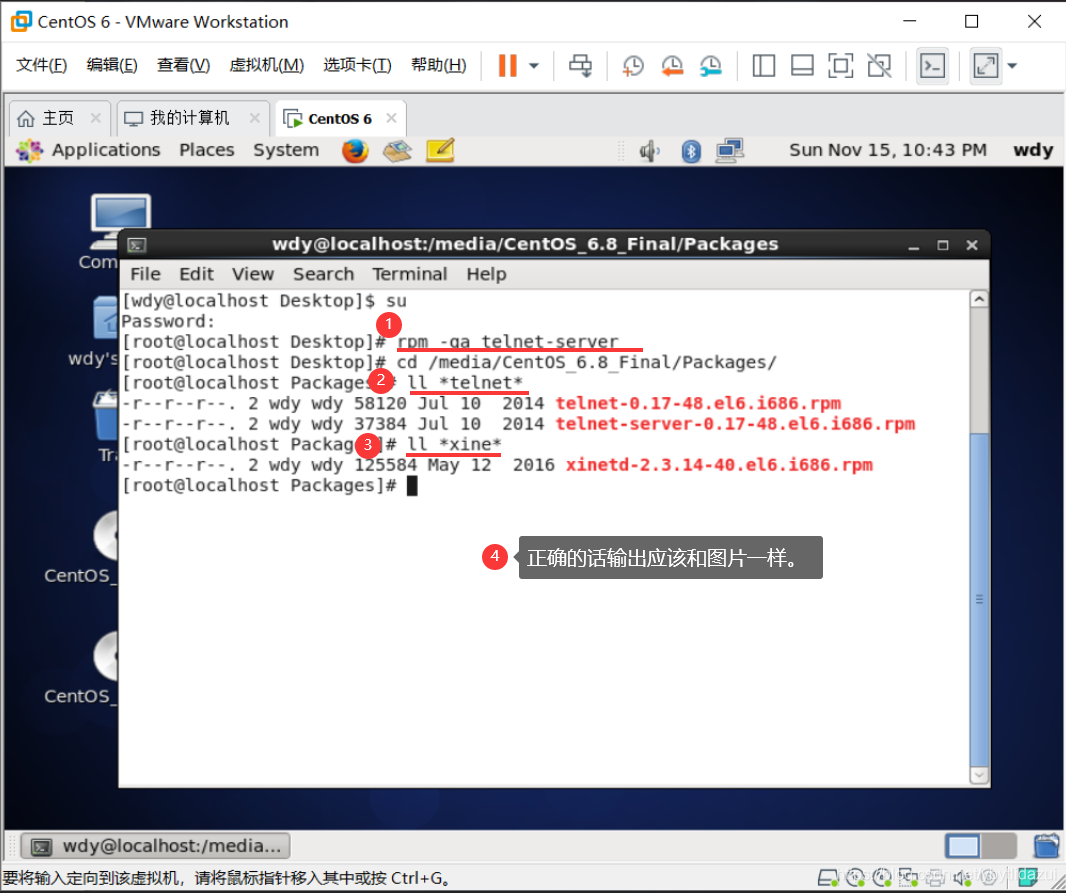Send Ctrl+Alt+Del to the VM
The width and height of the screenshot is (1066, 893).
580,65
